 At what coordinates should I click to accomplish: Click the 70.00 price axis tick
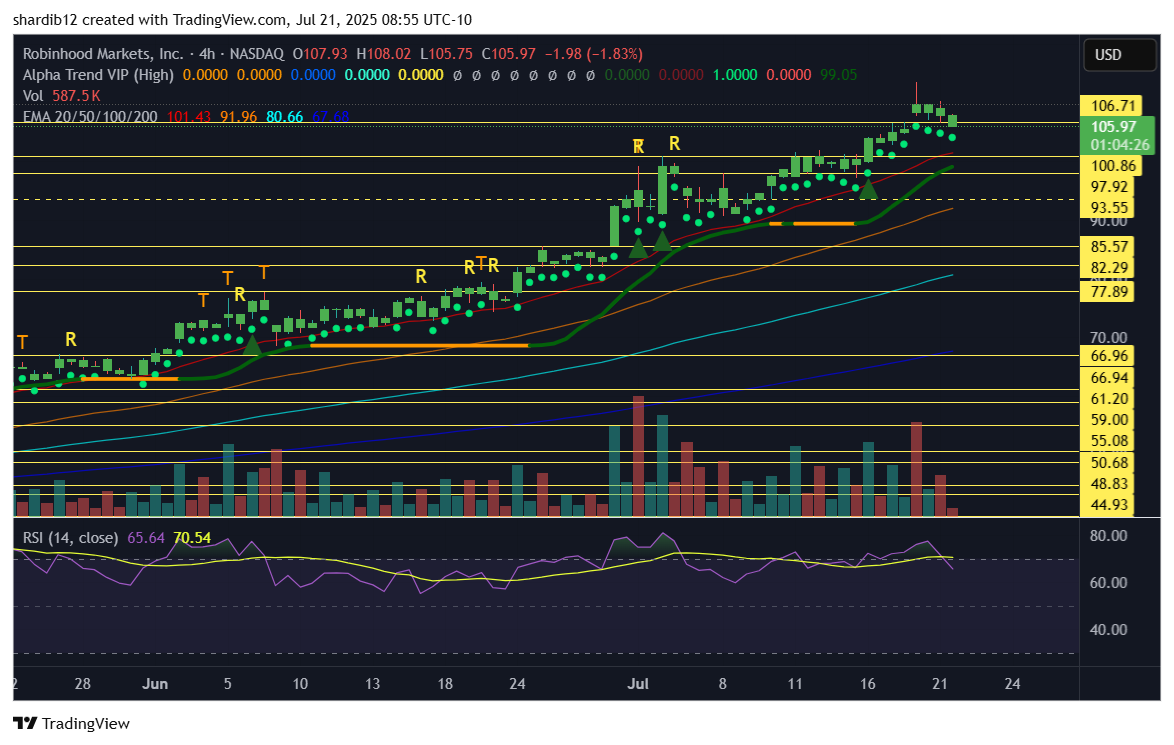(1109, 338)
